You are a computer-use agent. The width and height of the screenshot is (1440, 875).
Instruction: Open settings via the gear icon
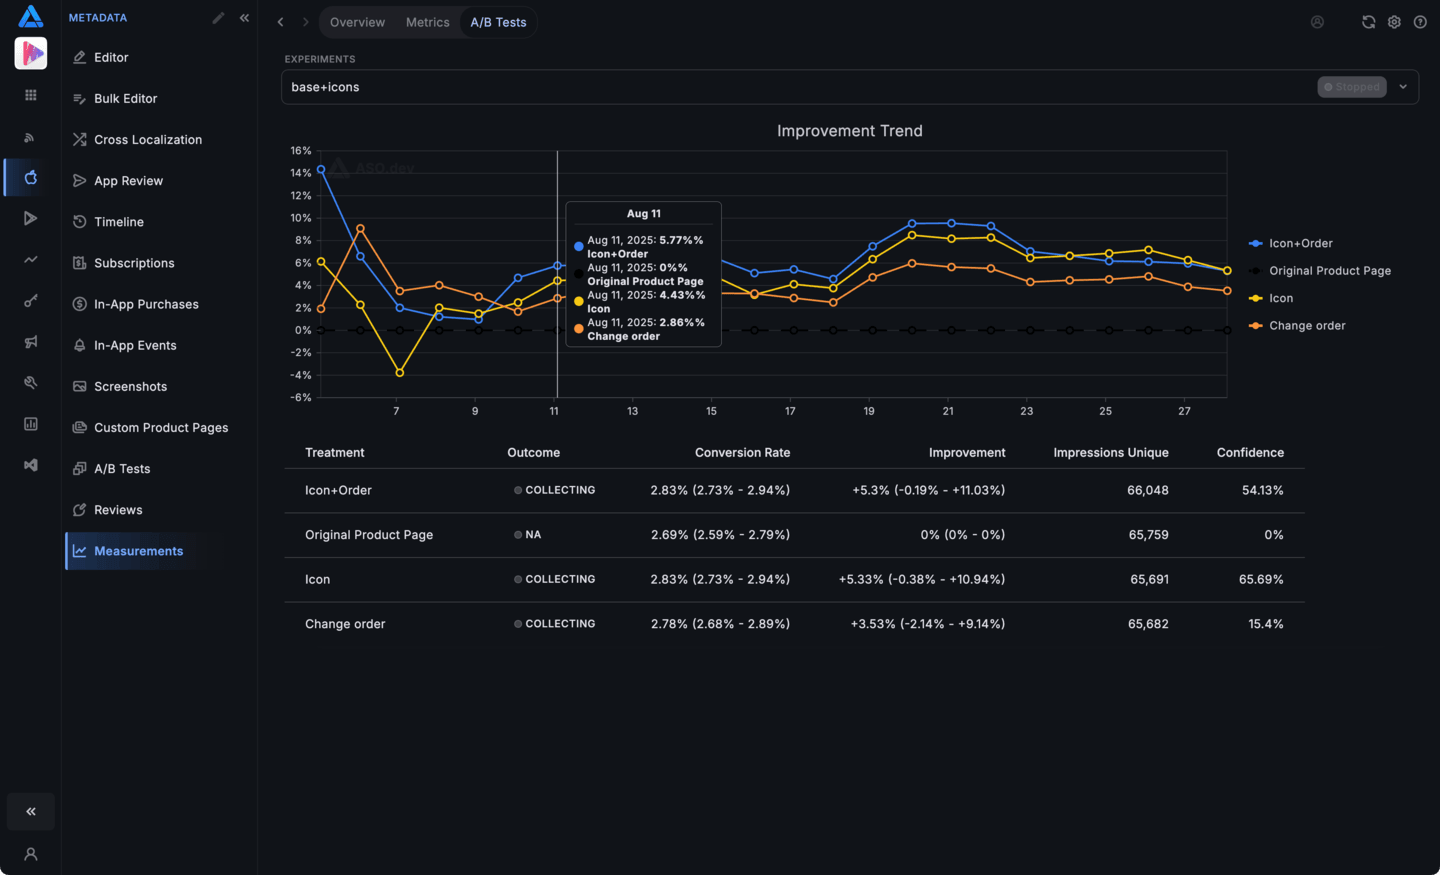[1394, 22]
